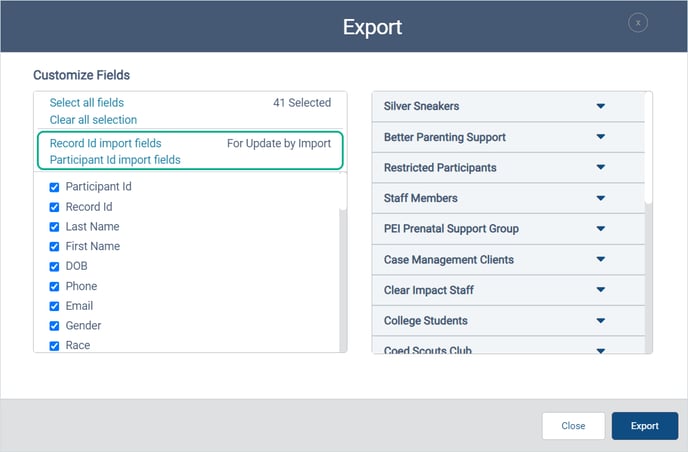Open the Staff Members section arrow
Viewport: 688px width, 452px height.
click(601, 198)
